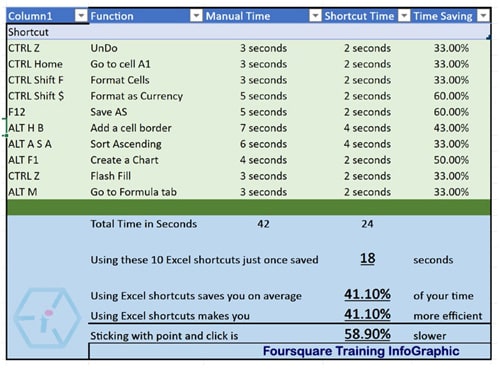This screenshot has width=500, height=369.
Task: Expand the Manual Time filter dropdown
Action: (x=315, y=16)
